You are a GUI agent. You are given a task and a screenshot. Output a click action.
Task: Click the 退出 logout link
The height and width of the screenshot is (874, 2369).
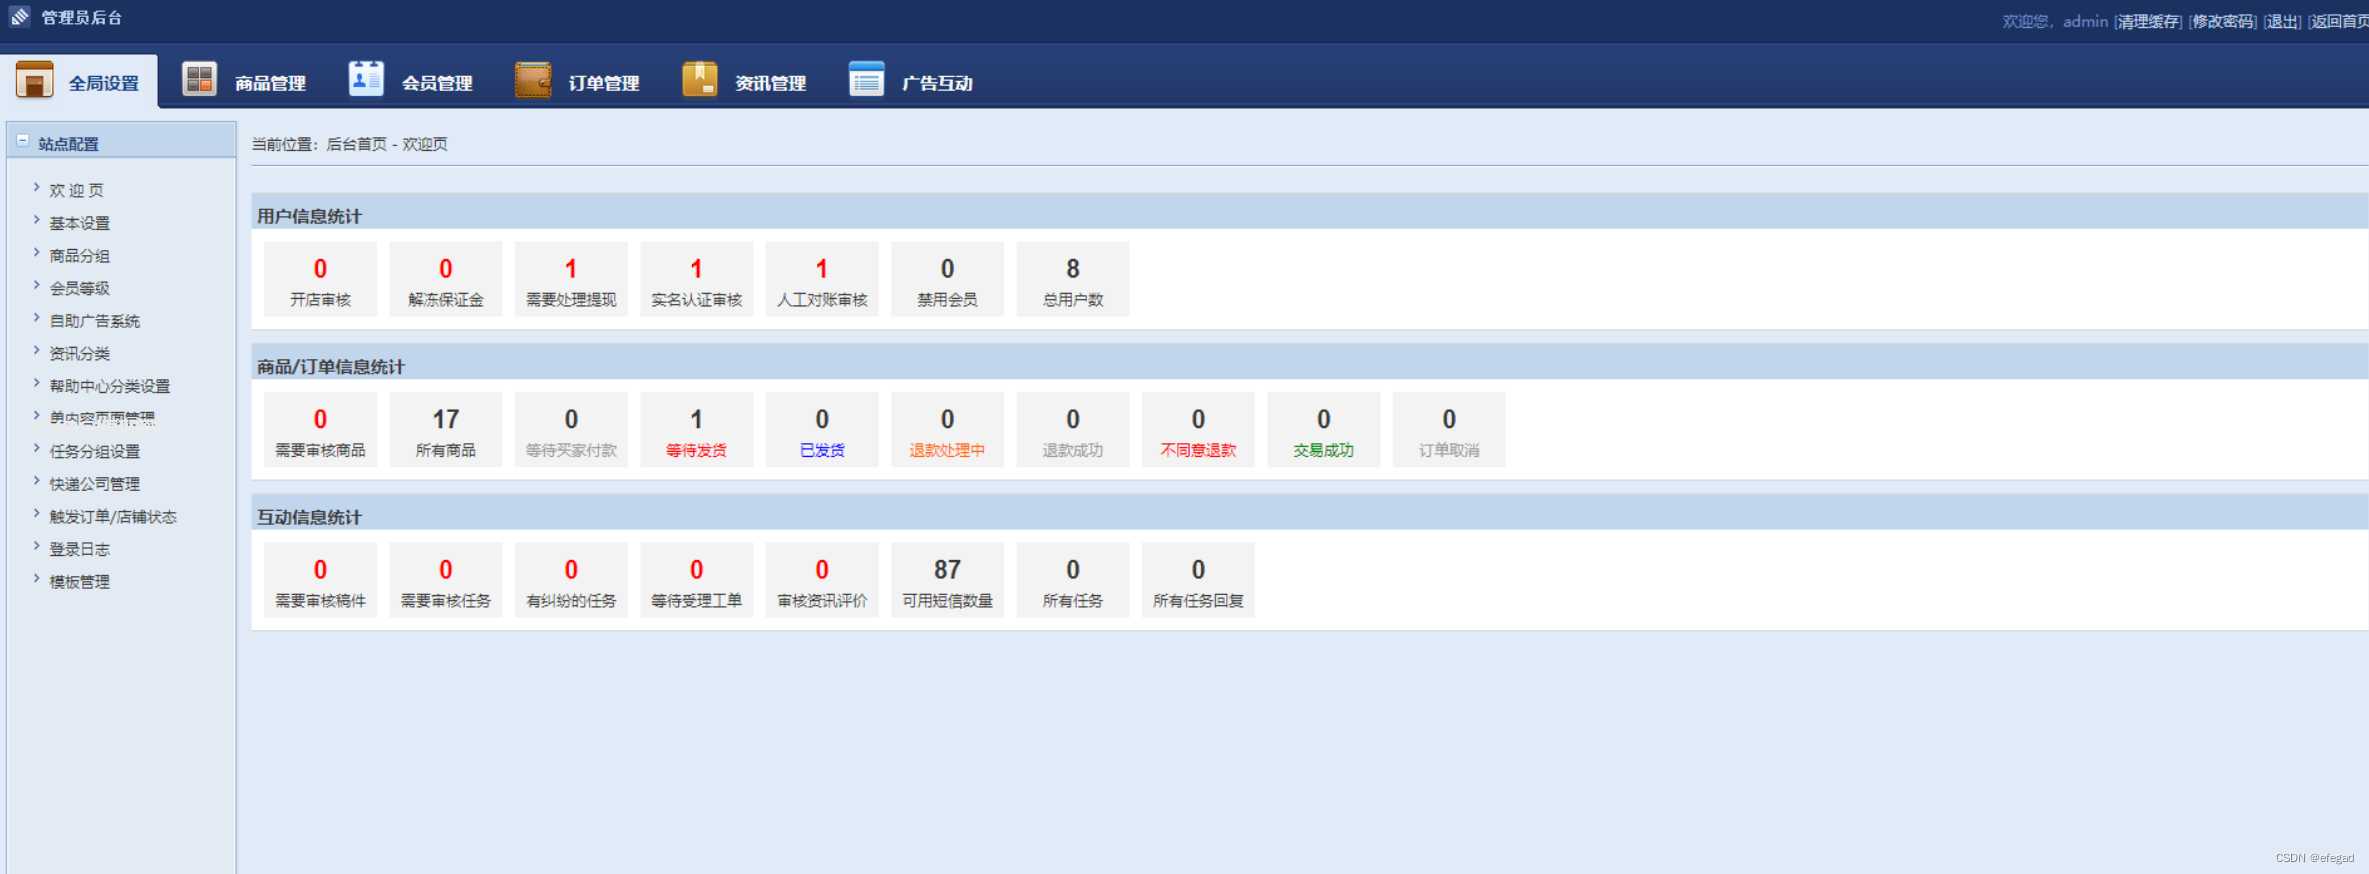2282,21
